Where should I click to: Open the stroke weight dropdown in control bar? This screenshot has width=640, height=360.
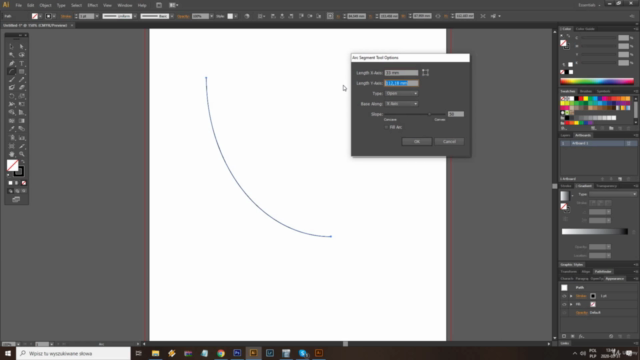pos(97,16)
